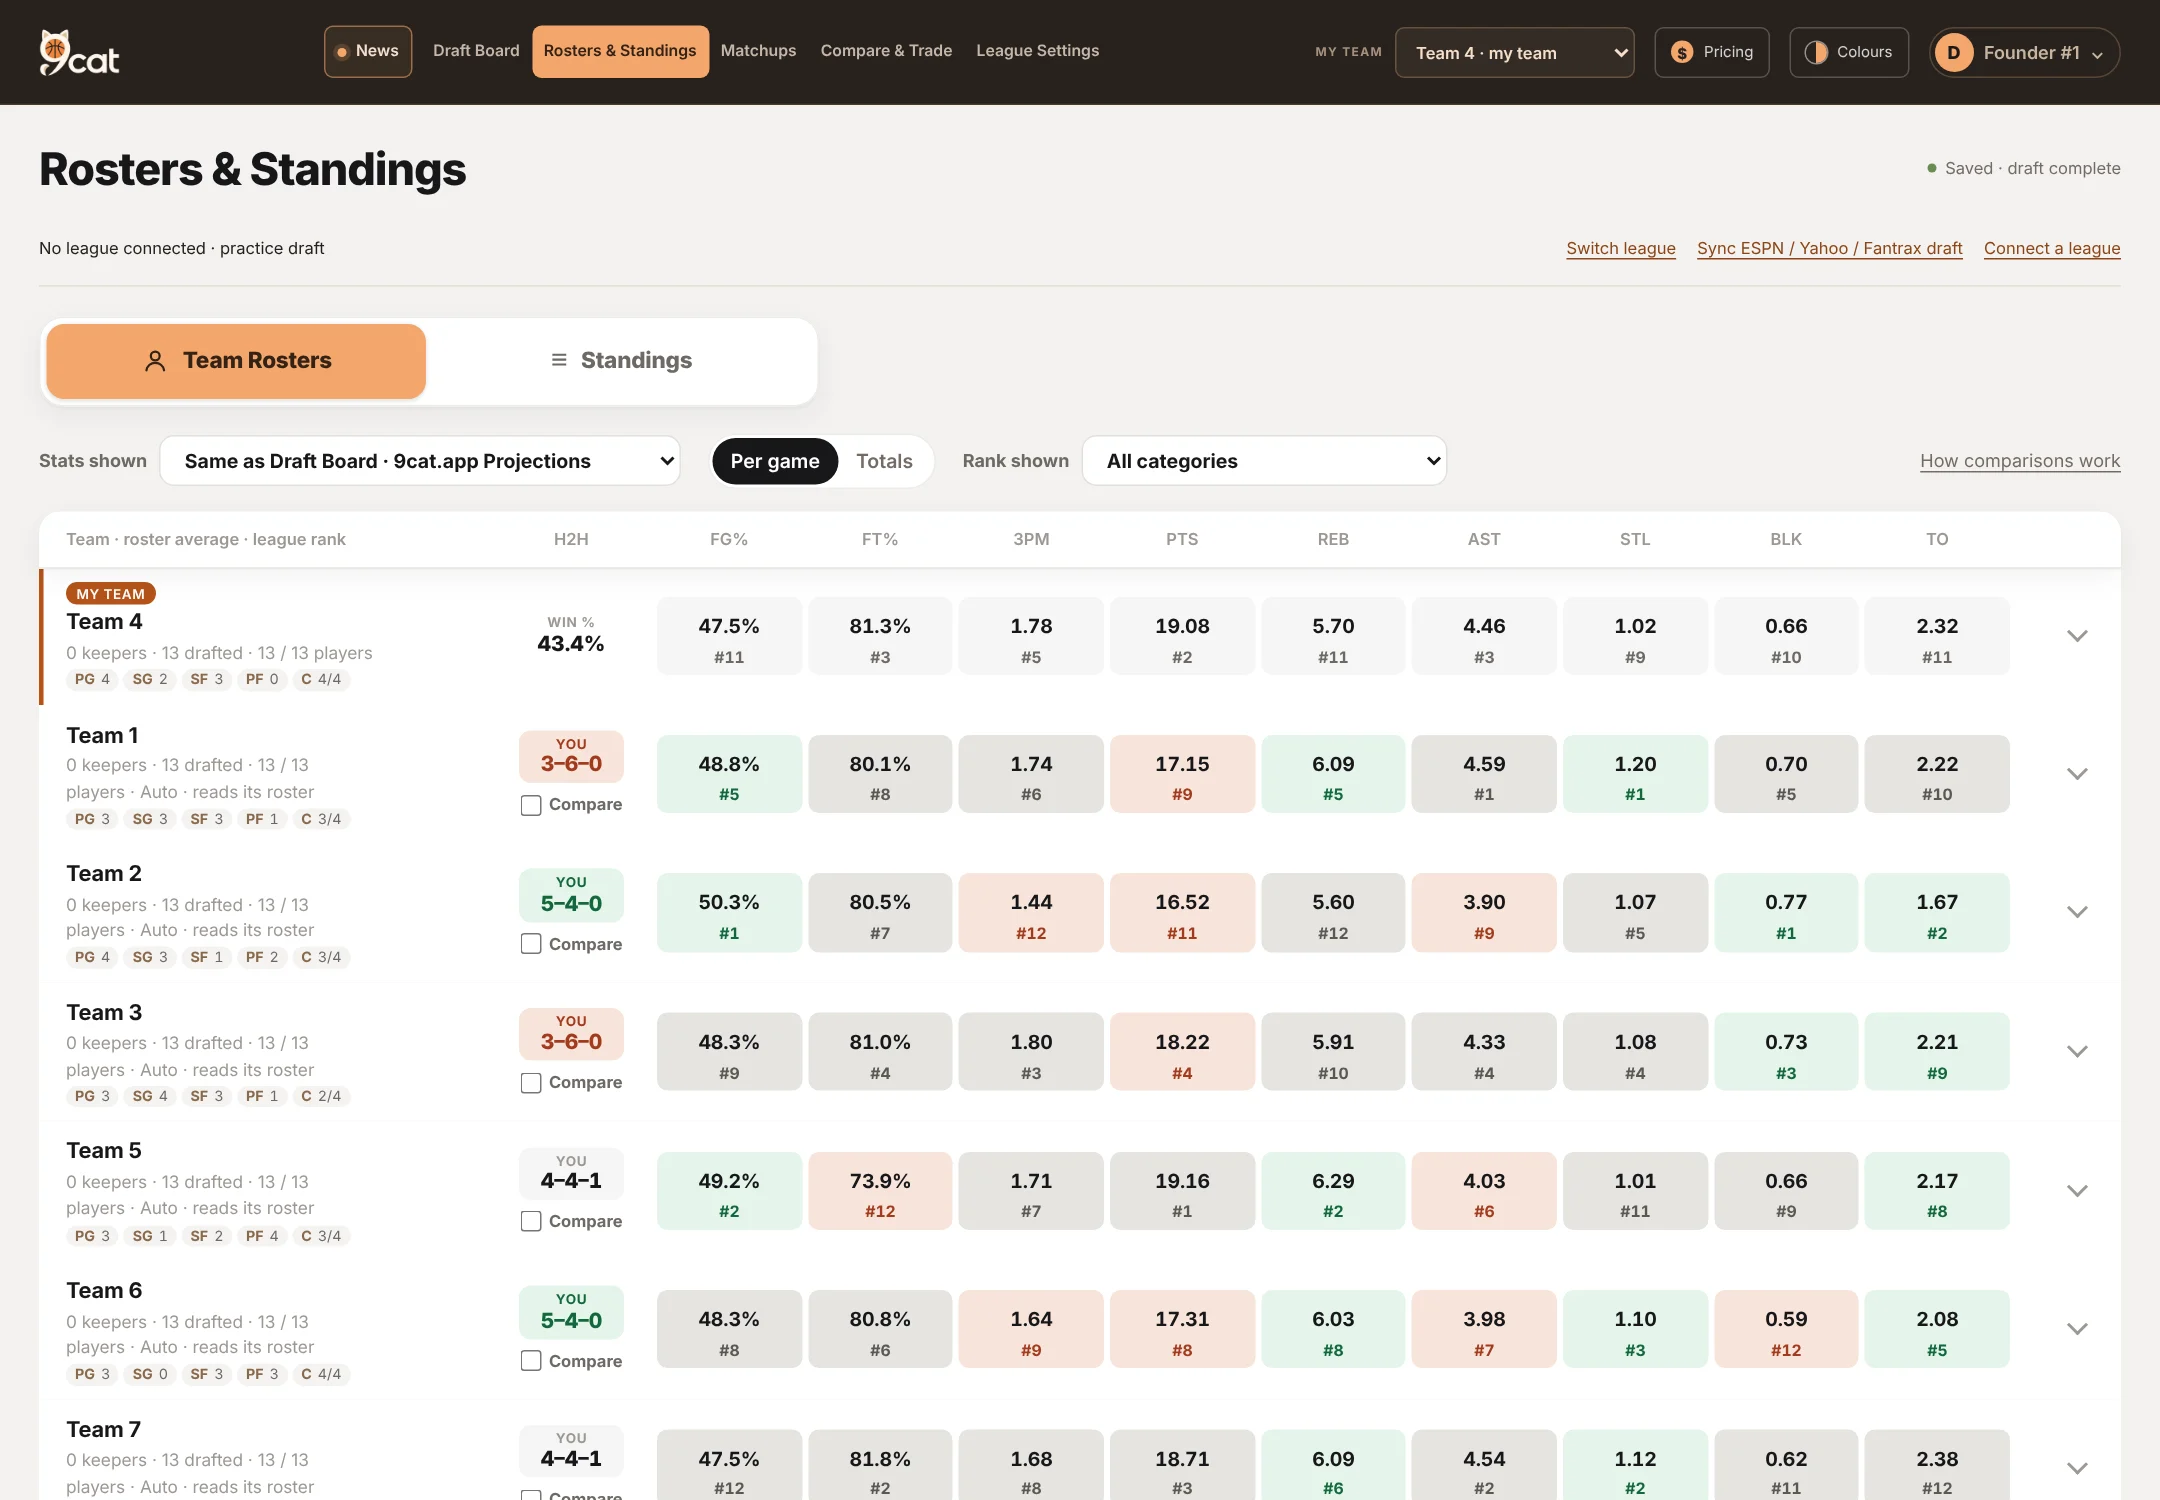This screenshot has width=2160, height=1500.
Task: Open League Settings in the nav
Action: [1037, 51]
